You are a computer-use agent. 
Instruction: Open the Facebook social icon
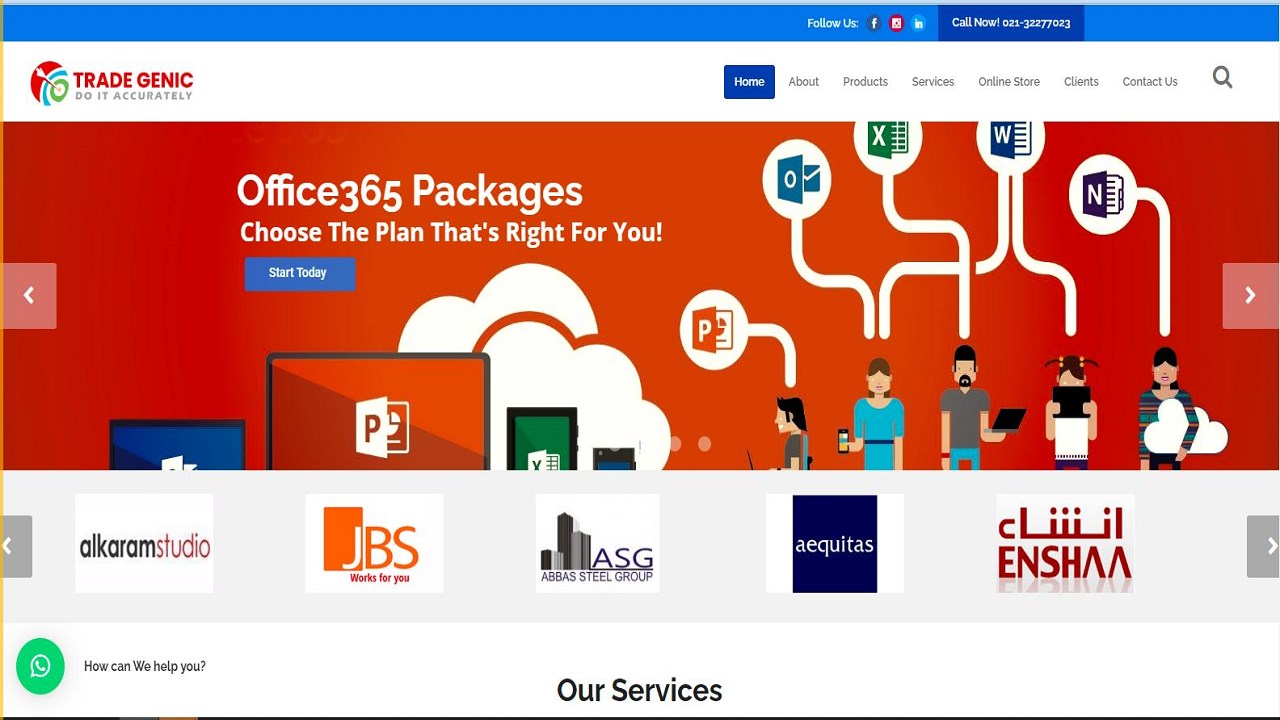tap(874, 23)
